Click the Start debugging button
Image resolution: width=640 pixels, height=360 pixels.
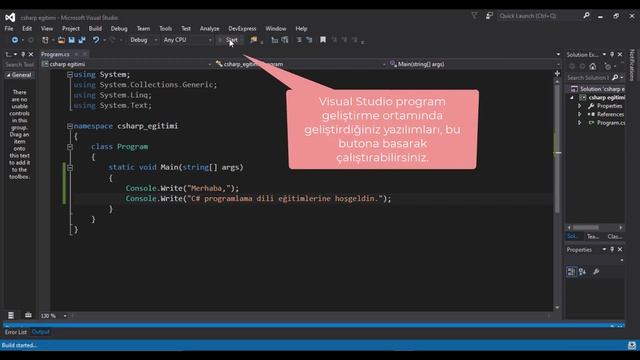click(230, 40)
